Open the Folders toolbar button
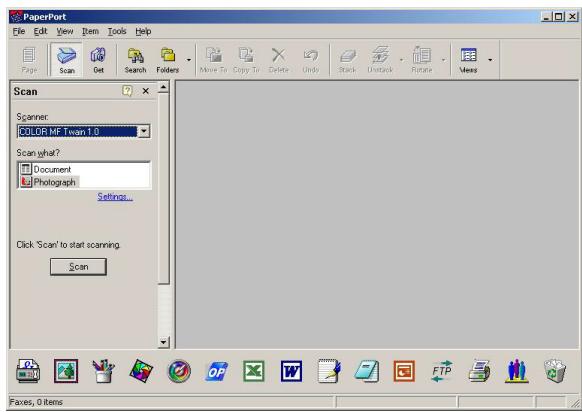582x412 pixels. coord(167,60)
